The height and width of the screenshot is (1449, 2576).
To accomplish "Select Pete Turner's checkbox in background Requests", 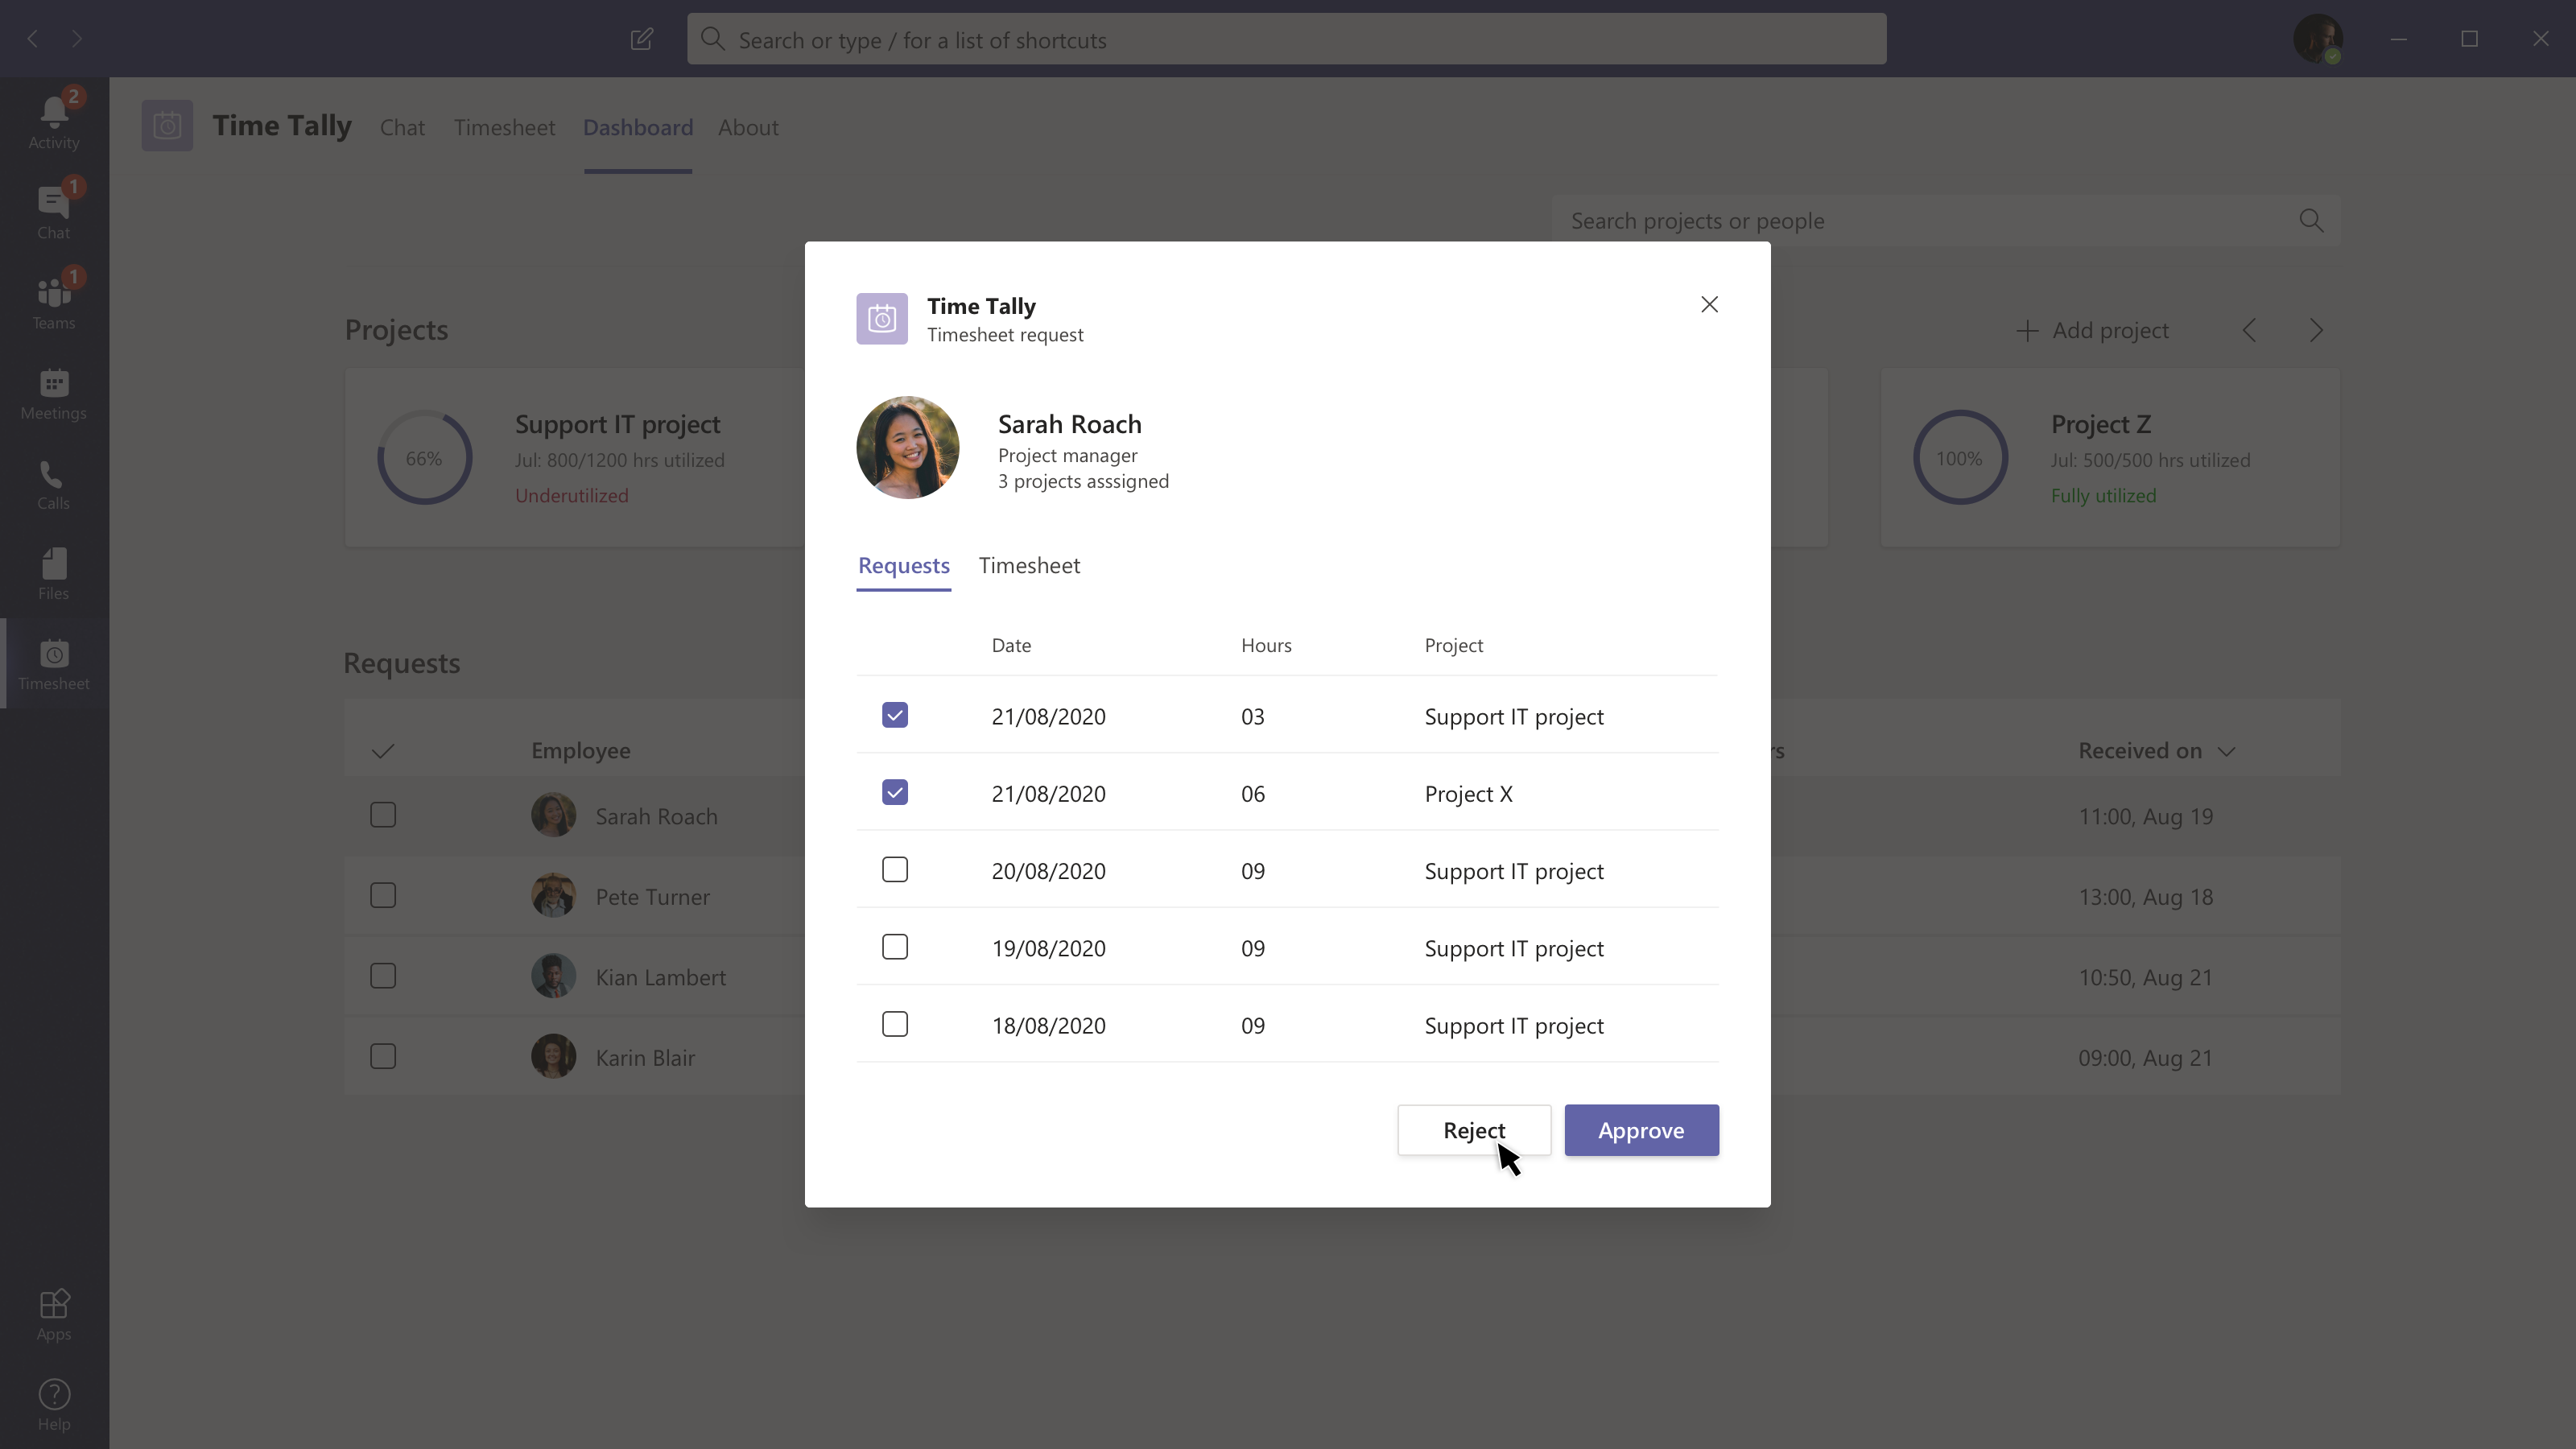I will 383,895.
